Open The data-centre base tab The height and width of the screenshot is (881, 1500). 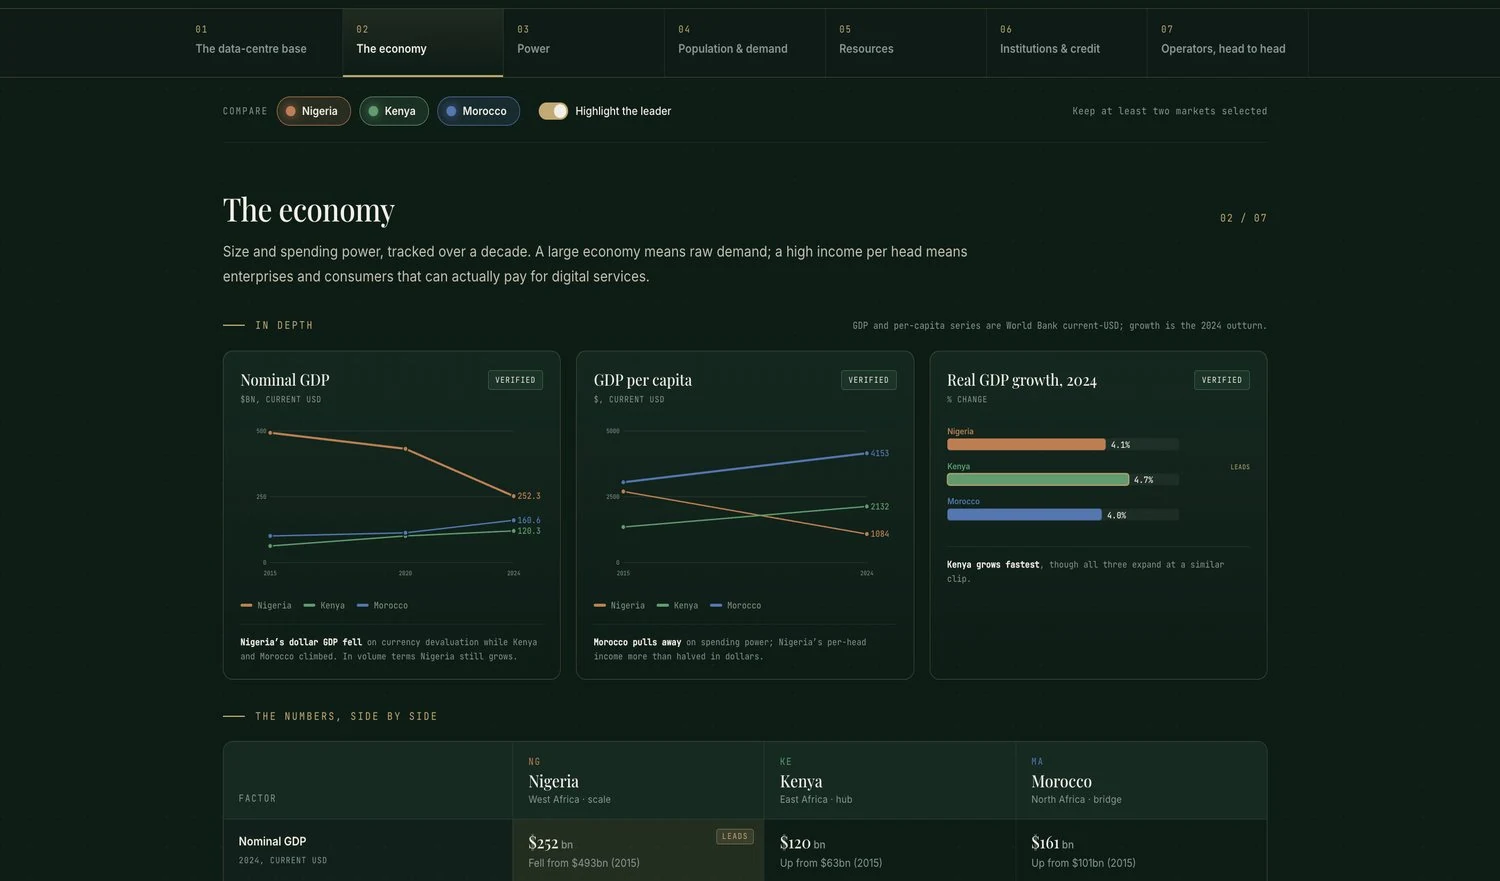[x=262, y=43]
